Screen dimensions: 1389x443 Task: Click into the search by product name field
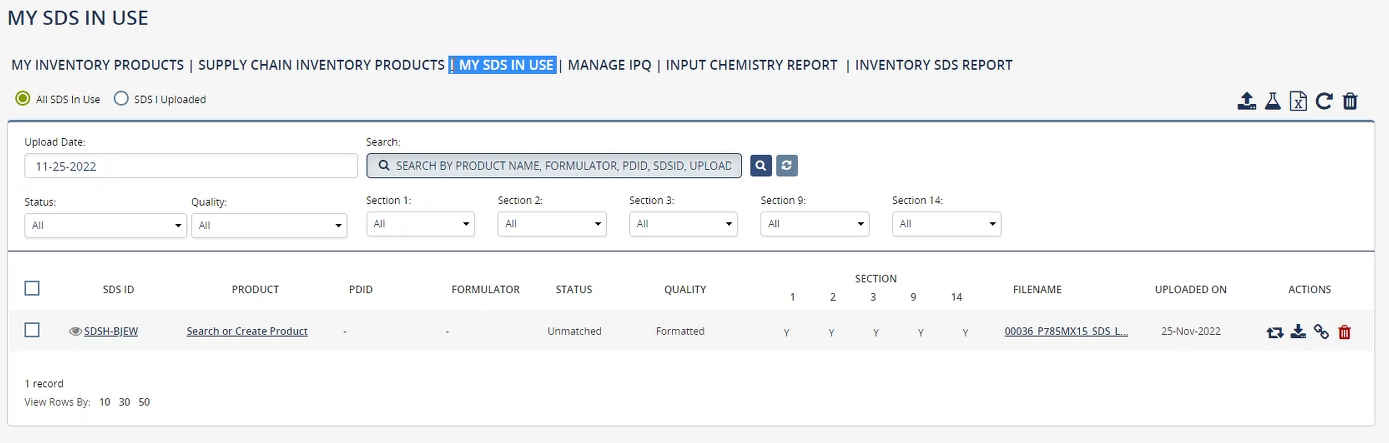click(554, 165)
